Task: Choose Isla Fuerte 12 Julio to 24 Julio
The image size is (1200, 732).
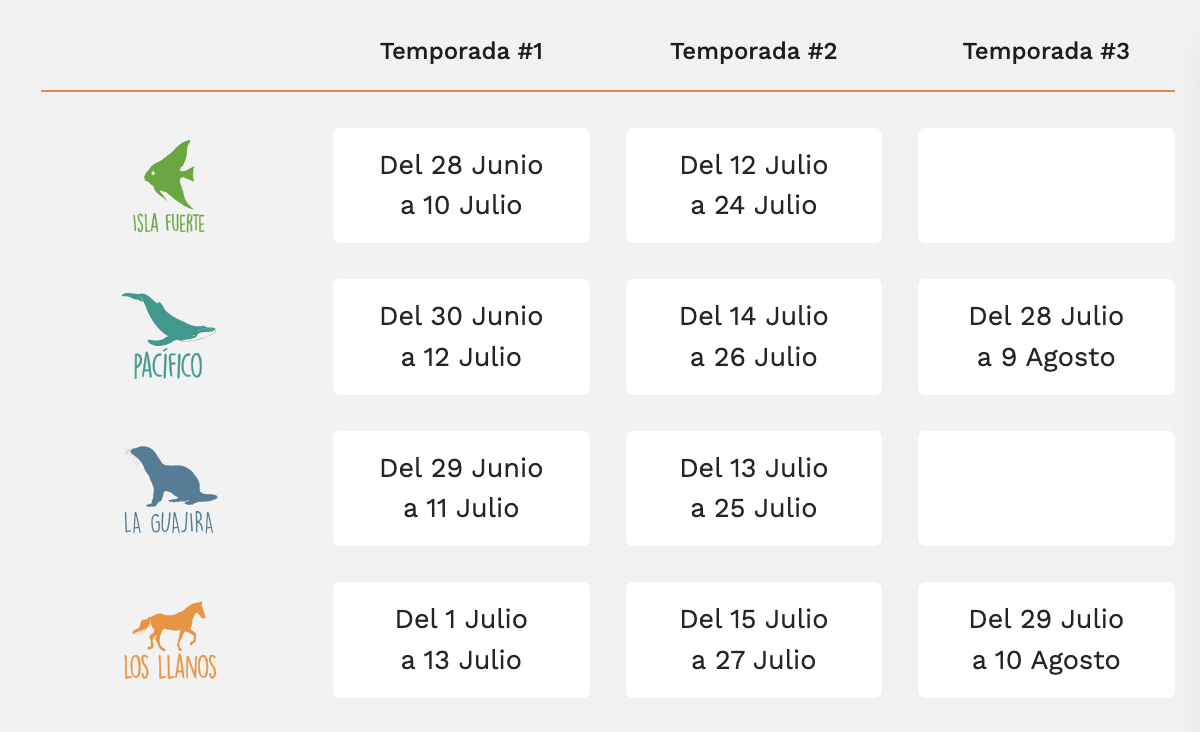Action: click(754, 185)
